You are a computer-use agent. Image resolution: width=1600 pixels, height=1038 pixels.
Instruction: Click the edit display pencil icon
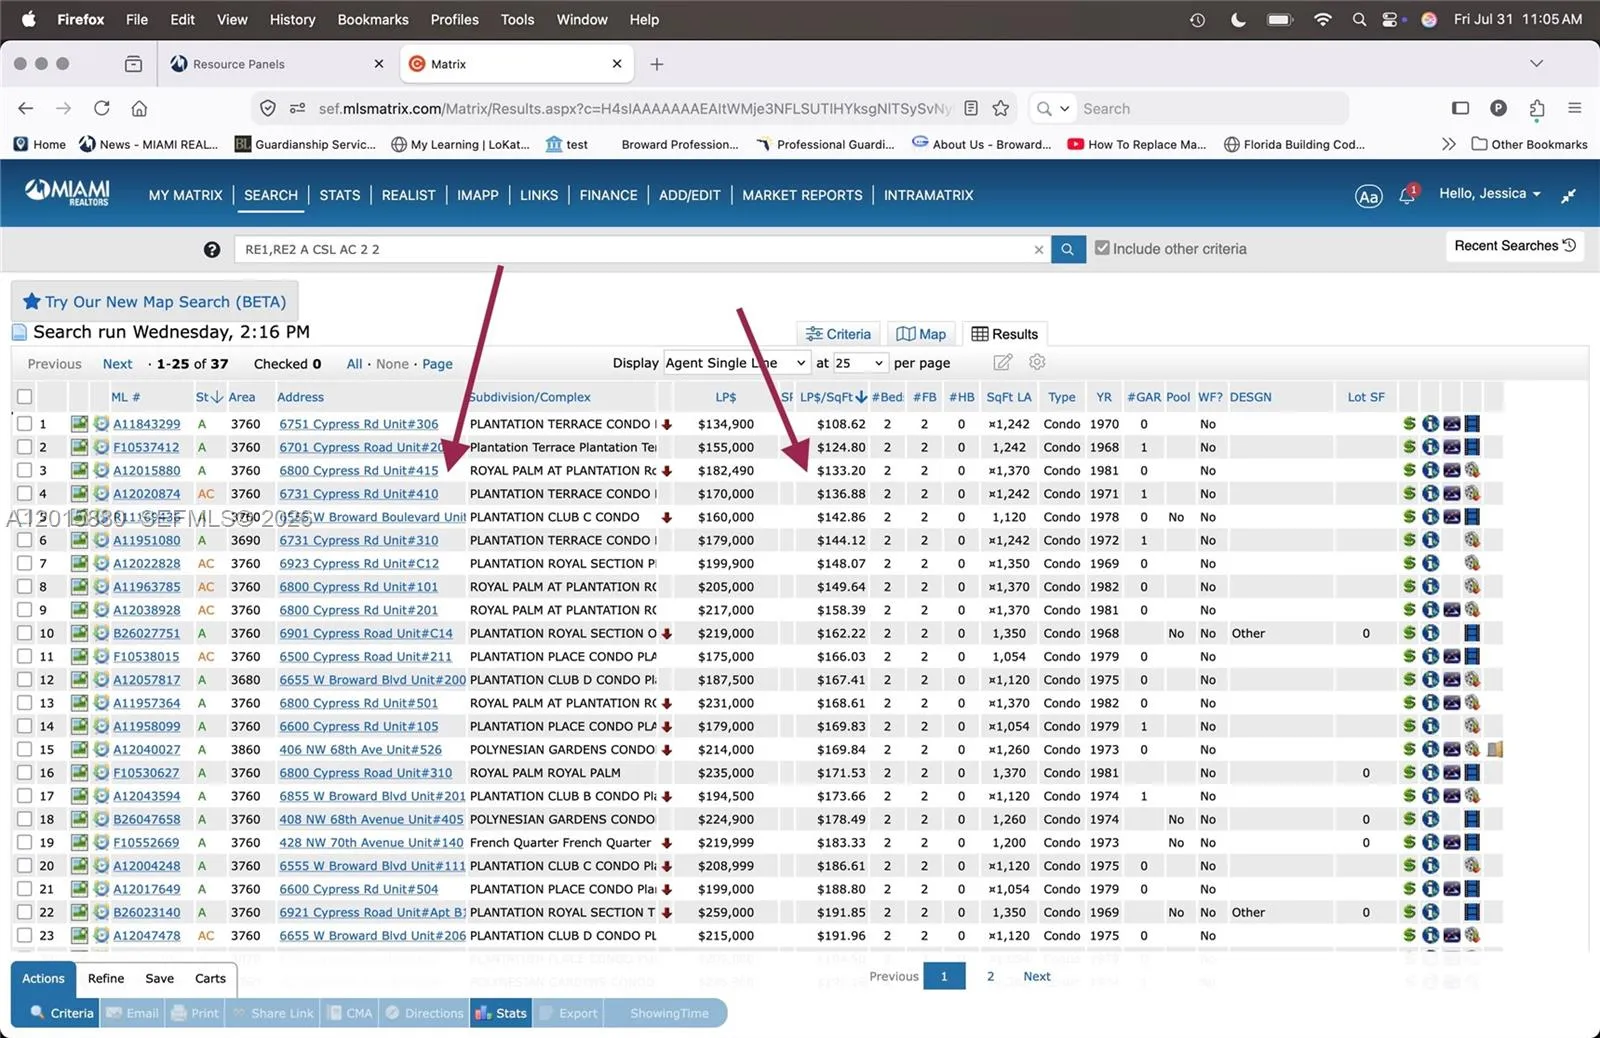pos(1003,362)
